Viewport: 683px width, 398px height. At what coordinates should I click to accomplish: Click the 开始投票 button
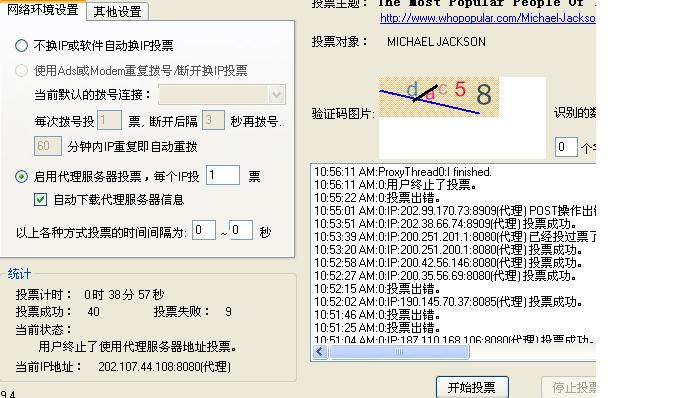(x=472, y=387)
